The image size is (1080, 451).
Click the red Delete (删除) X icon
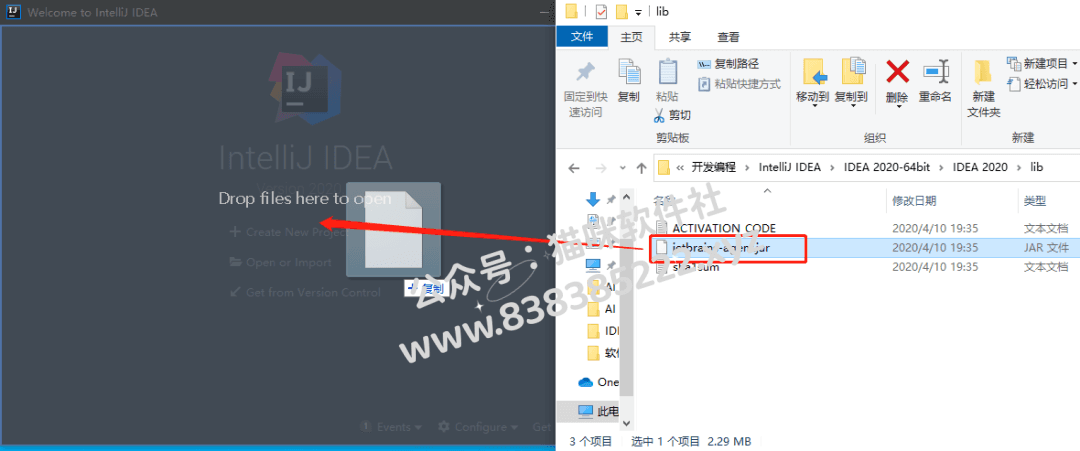point(897,72)
